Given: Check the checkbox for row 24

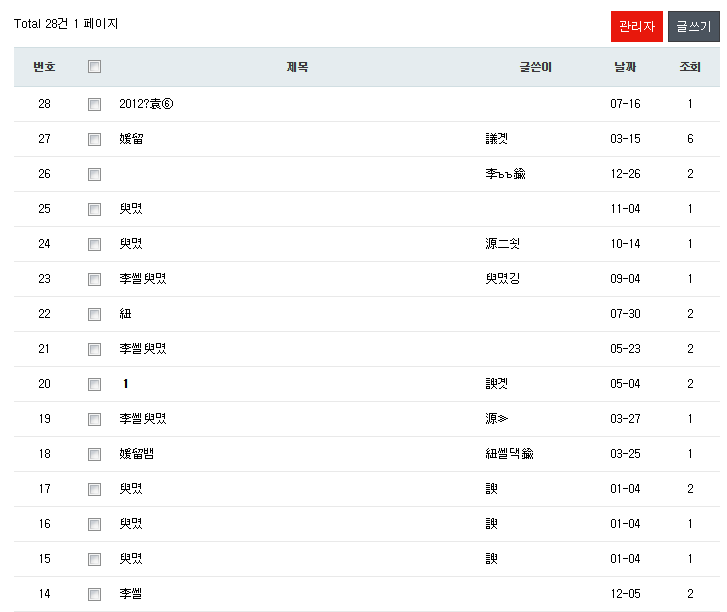Looking at the screenshot, I should pos(95,244).
